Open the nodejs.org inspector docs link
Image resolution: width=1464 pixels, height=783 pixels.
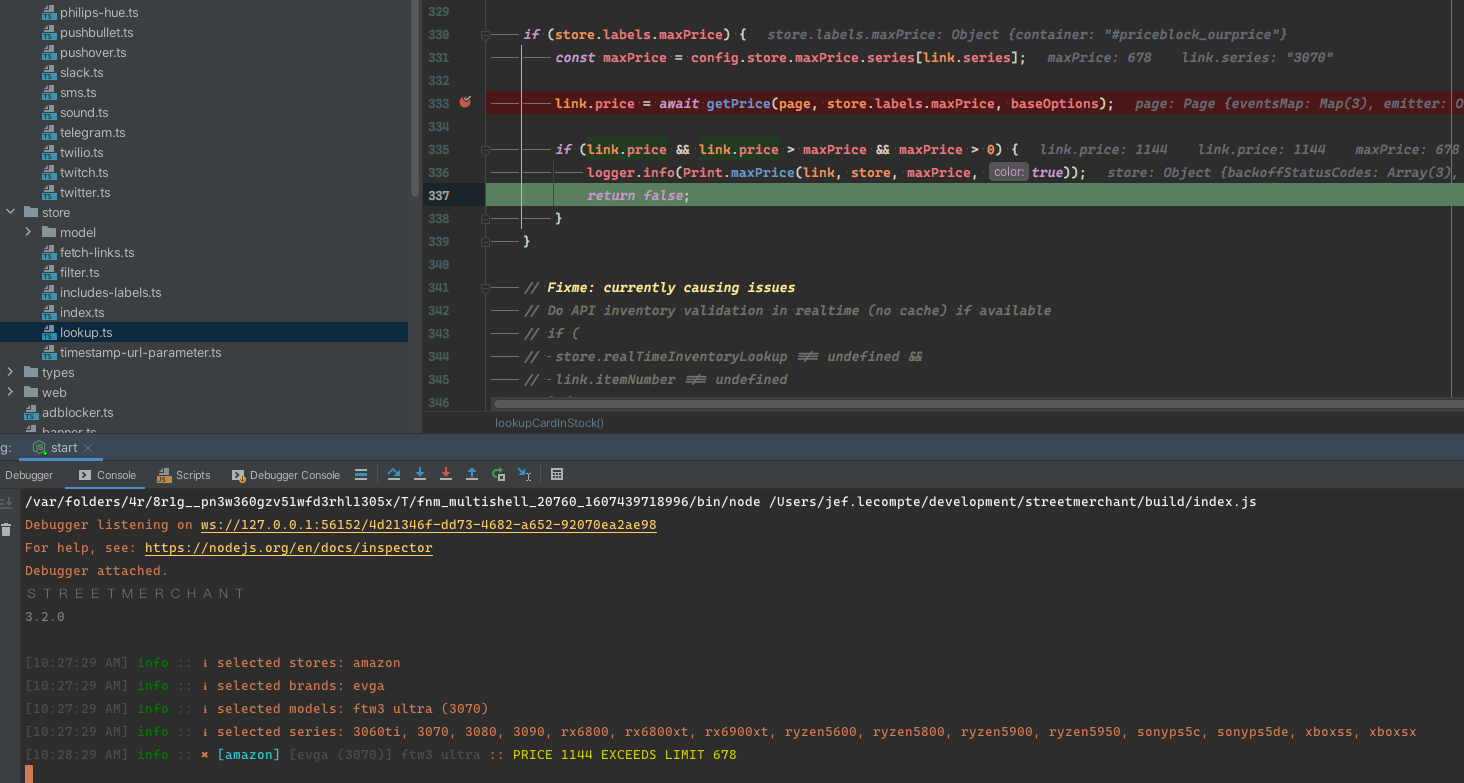(x=289, y=548)
